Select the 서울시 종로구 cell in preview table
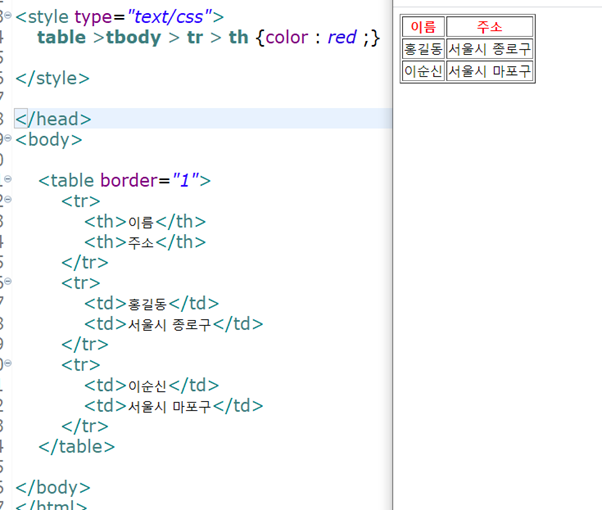602x510 pixels. (x=490, y=49)
